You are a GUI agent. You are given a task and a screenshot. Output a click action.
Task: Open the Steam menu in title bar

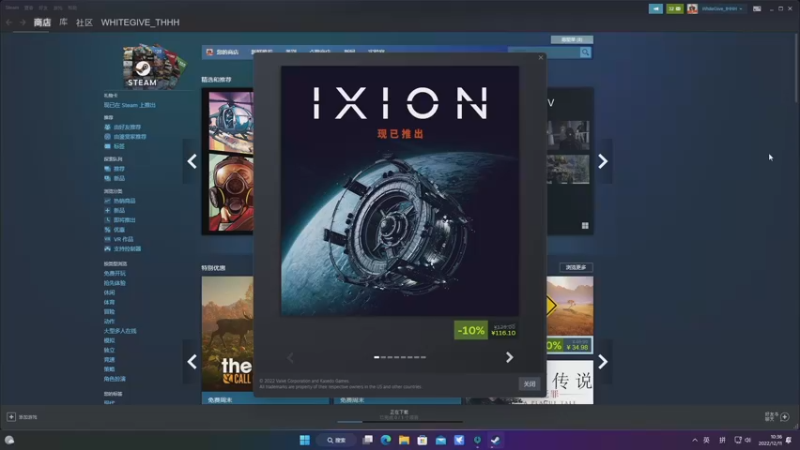coord(12,8)
